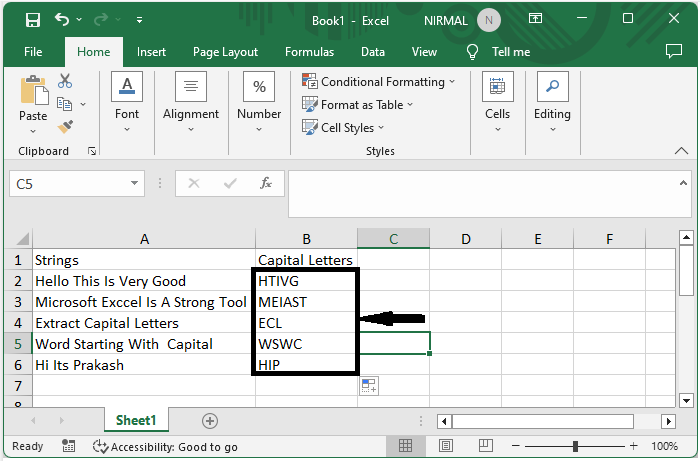700x461 pixels.
Task: Open the Format as Table dropdown
Action: (358, 105)
